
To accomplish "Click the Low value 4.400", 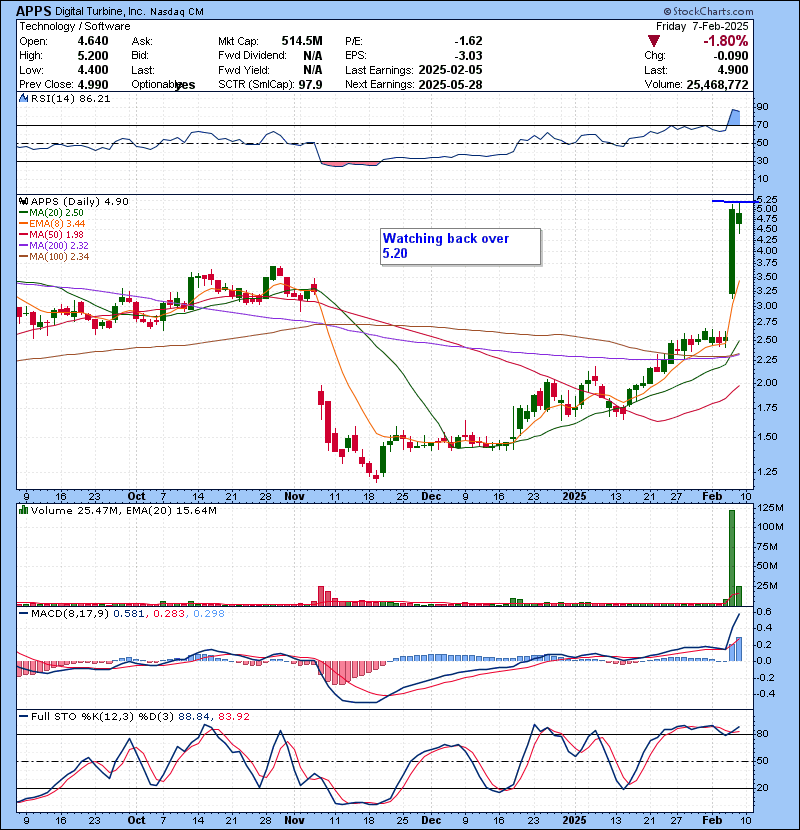I will coord(93,70).
